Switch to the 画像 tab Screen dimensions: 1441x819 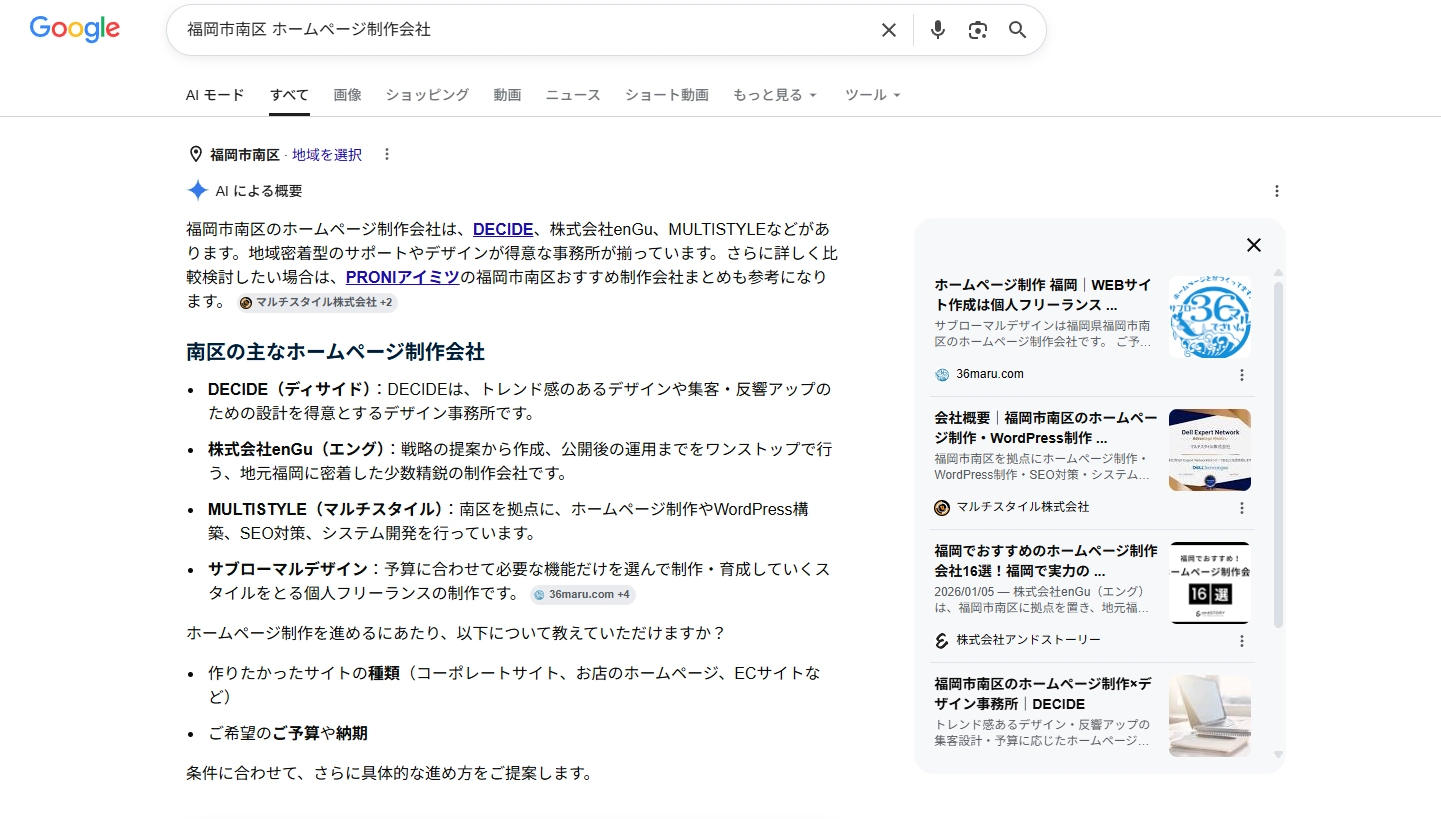[347, 95]
